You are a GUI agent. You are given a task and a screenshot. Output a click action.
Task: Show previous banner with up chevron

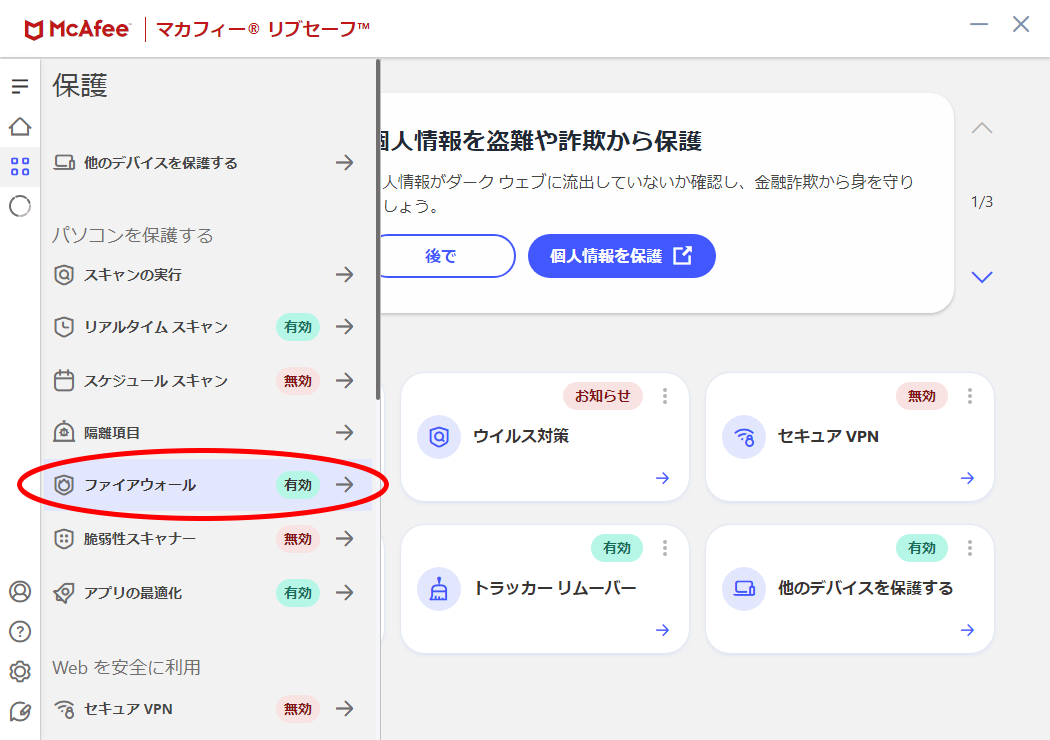[982, 128]
